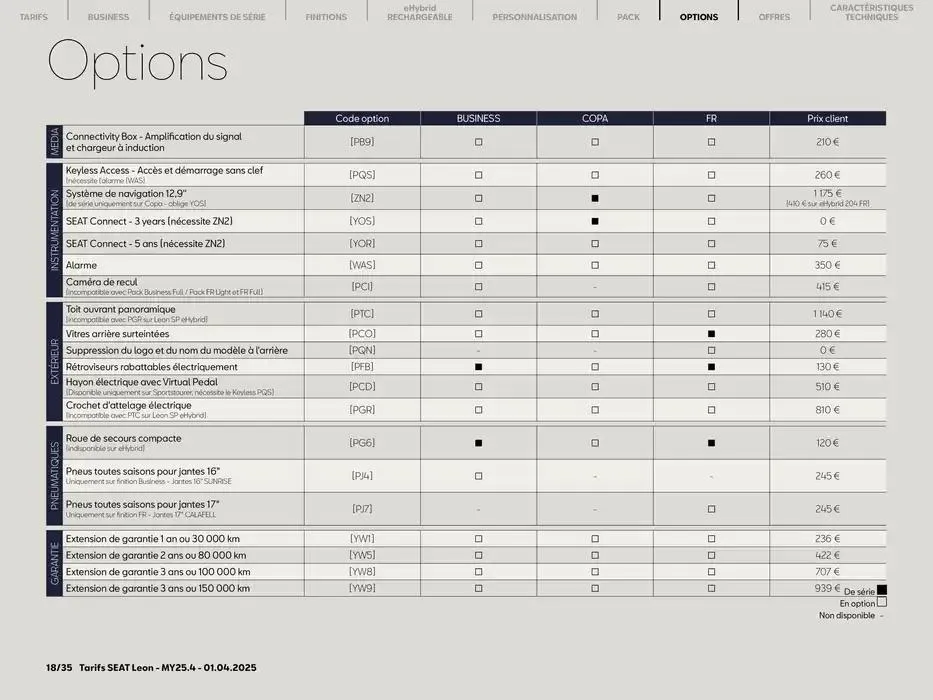
Task: Select the option code [PTC] for Toit ouvrant panoramique
Action: click(361, 312)
